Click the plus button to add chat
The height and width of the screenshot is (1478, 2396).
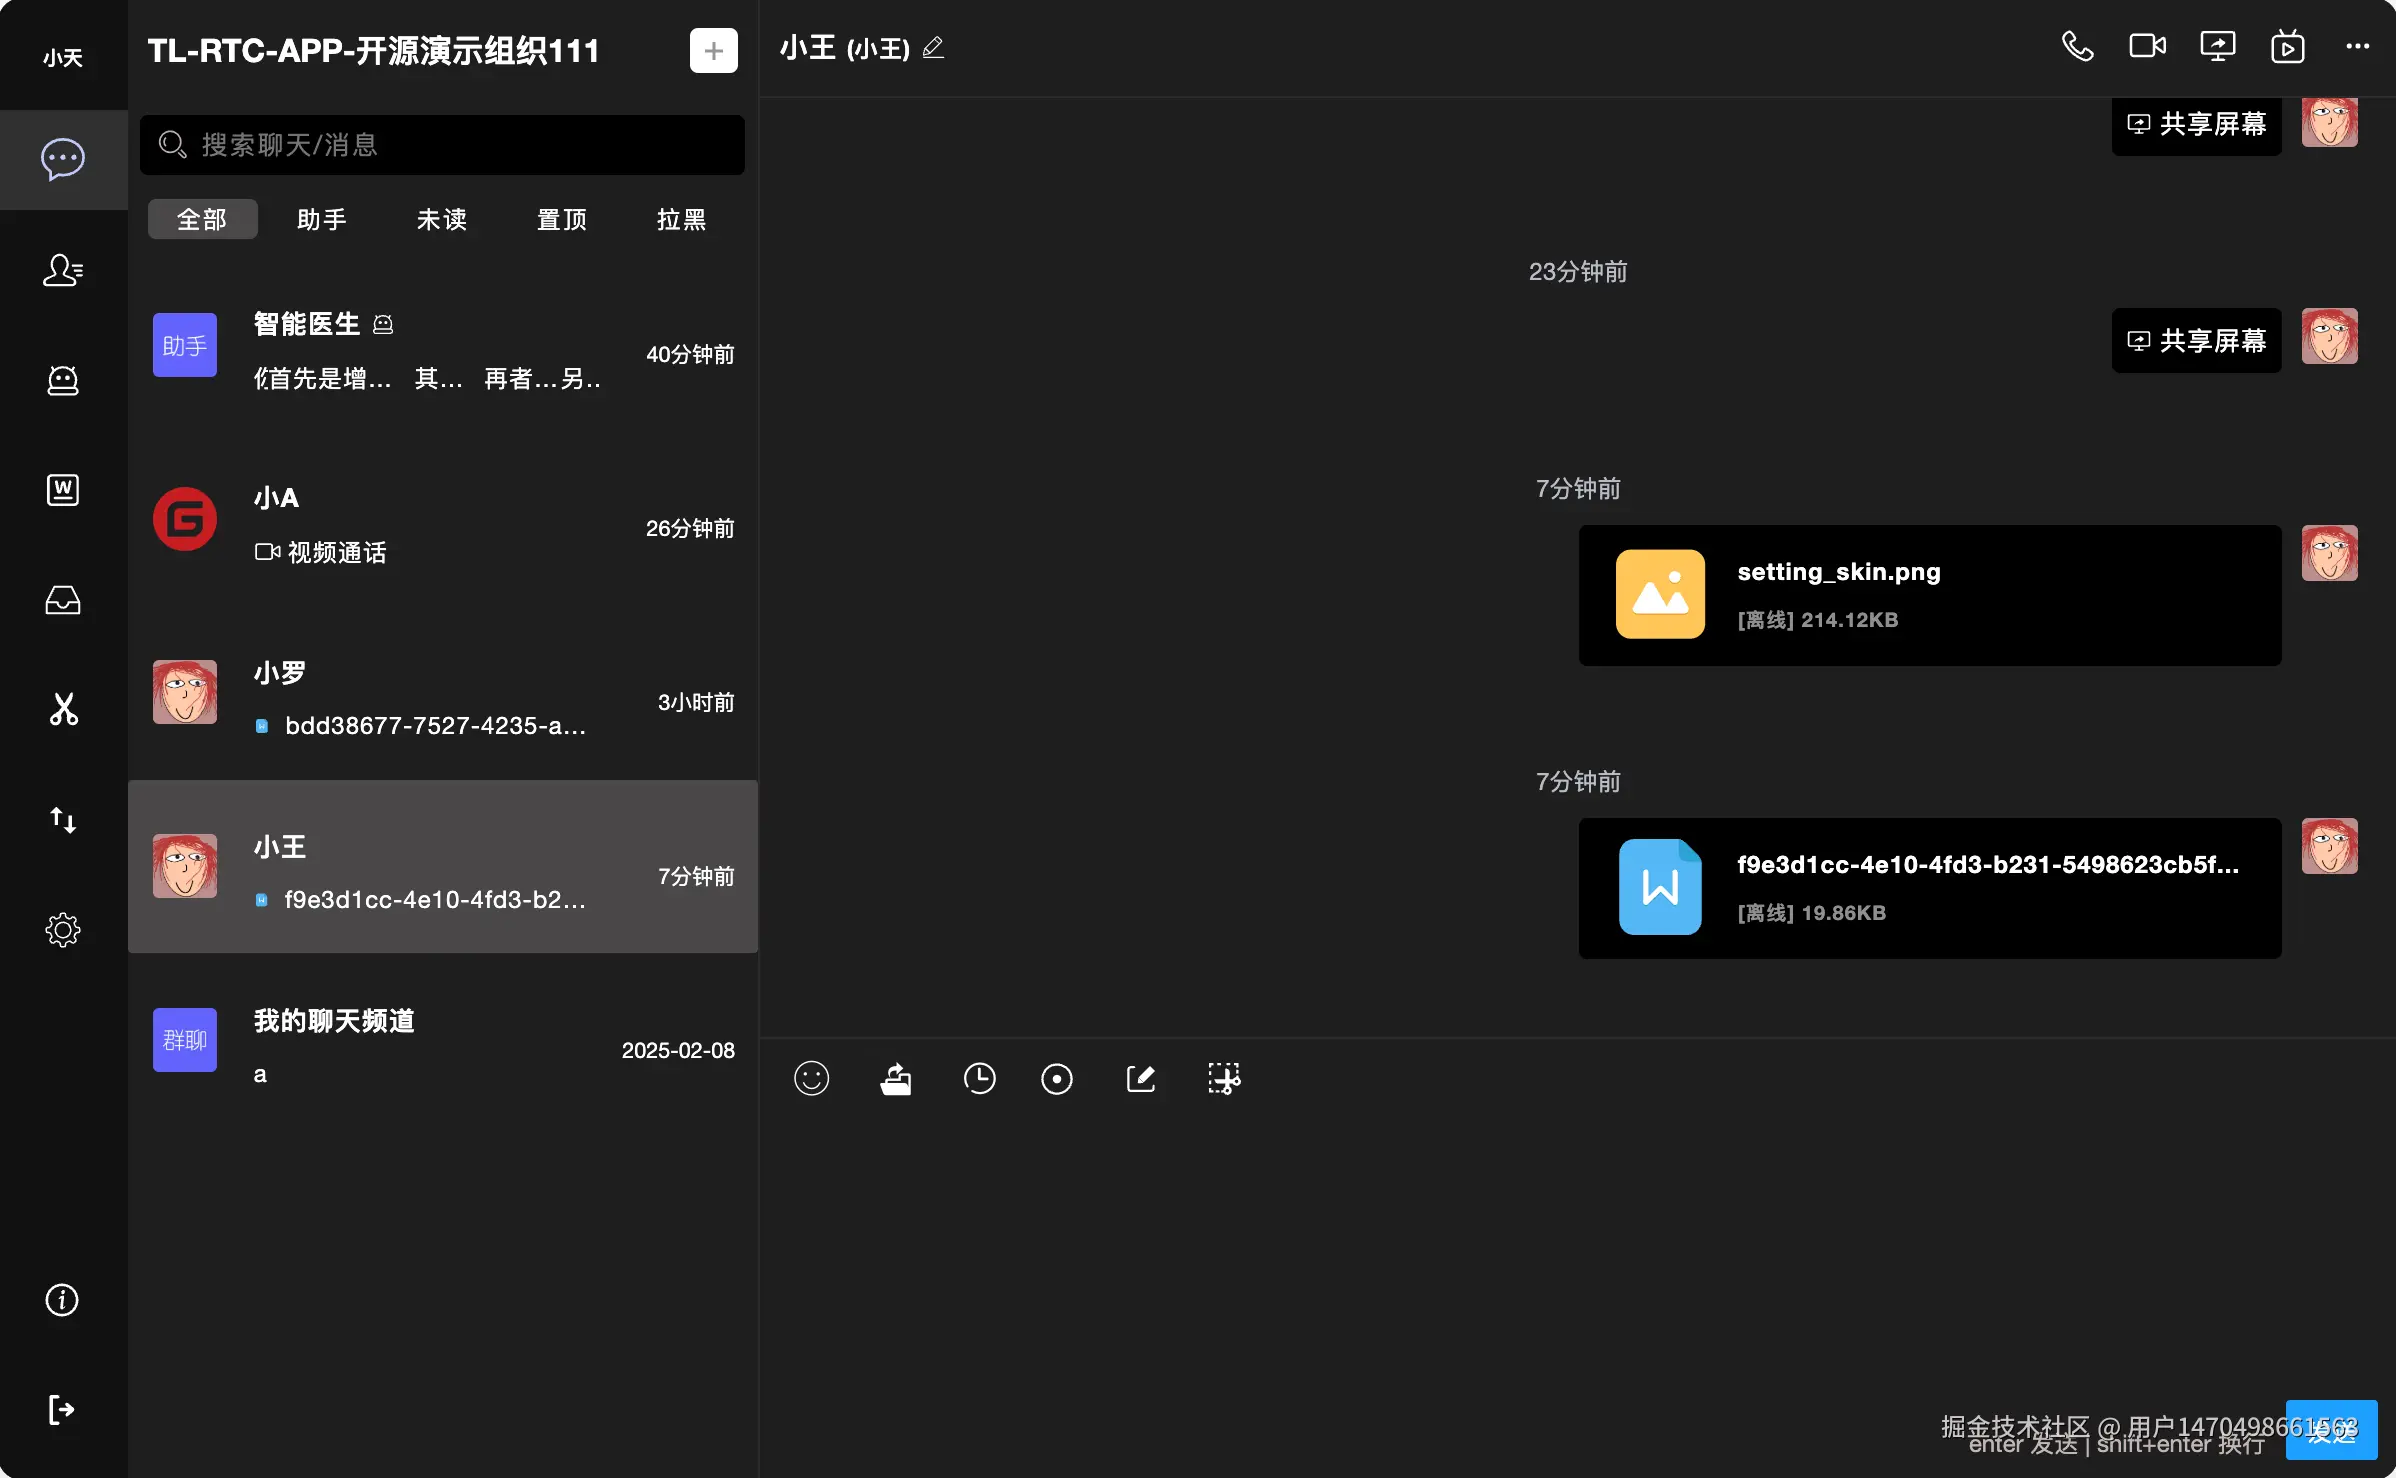(x=713, y=51)
